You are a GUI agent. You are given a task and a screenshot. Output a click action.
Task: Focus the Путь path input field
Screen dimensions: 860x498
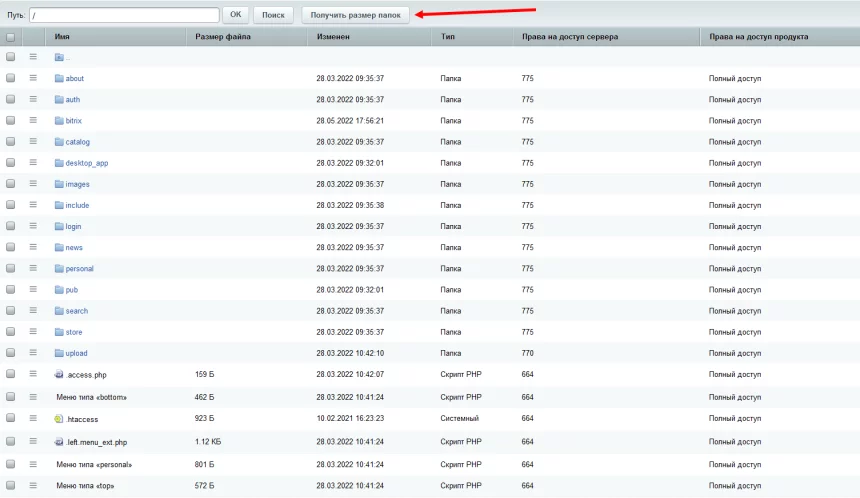click(124, 15)
